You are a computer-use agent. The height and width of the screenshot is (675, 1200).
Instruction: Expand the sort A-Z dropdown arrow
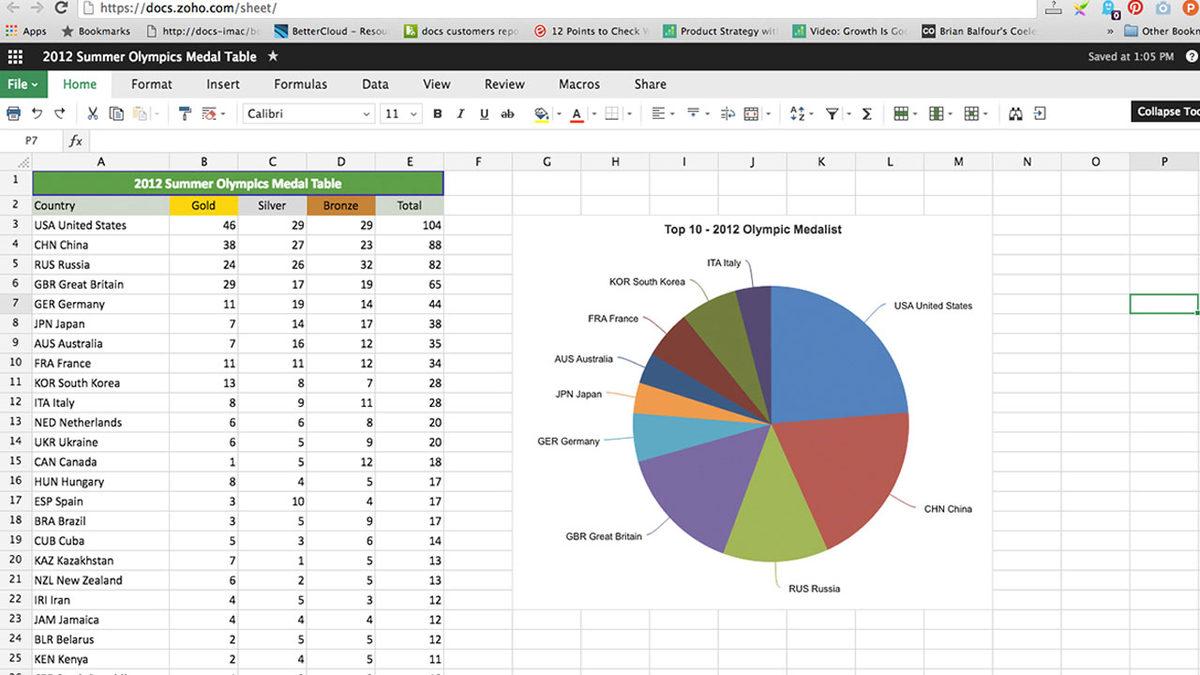812,113
